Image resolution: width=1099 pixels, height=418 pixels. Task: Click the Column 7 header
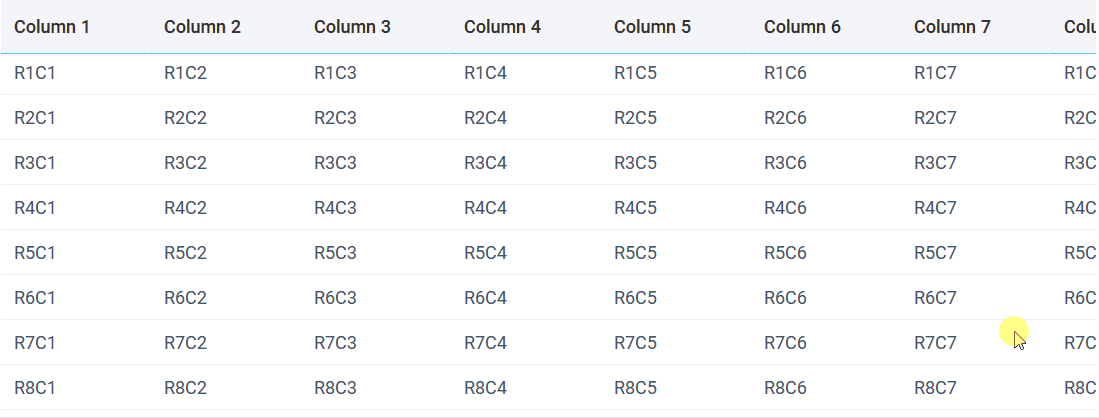click(952, 27)
